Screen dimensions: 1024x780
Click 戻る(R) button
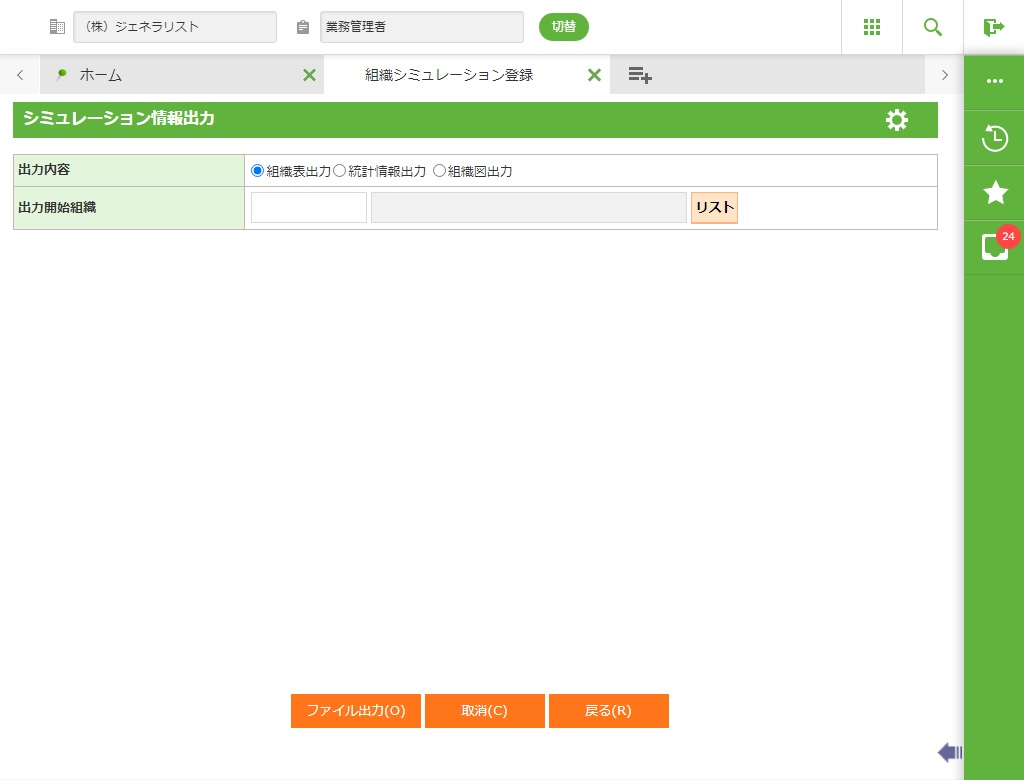[609, 711]
